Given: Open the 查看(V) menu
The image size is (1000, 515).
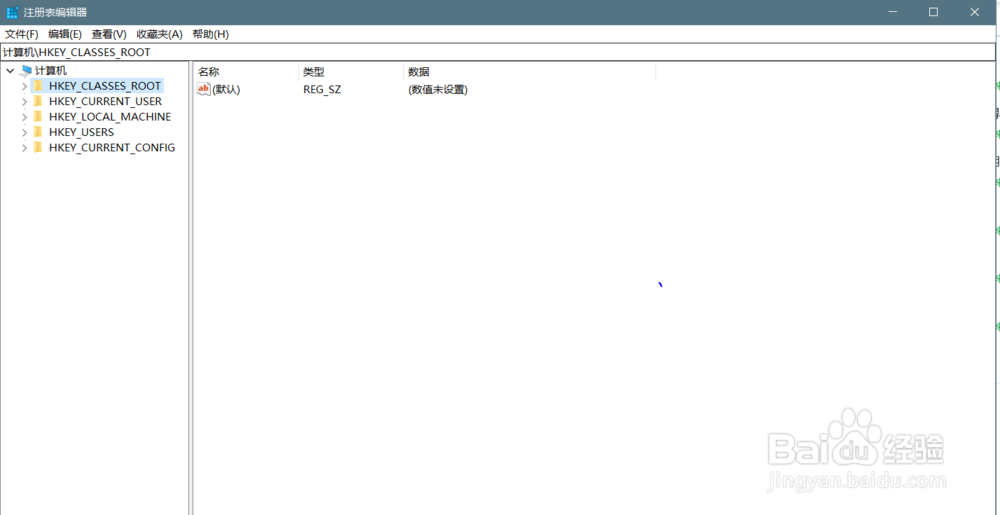Looking at the screenshot, I should (x=109, y=34).
